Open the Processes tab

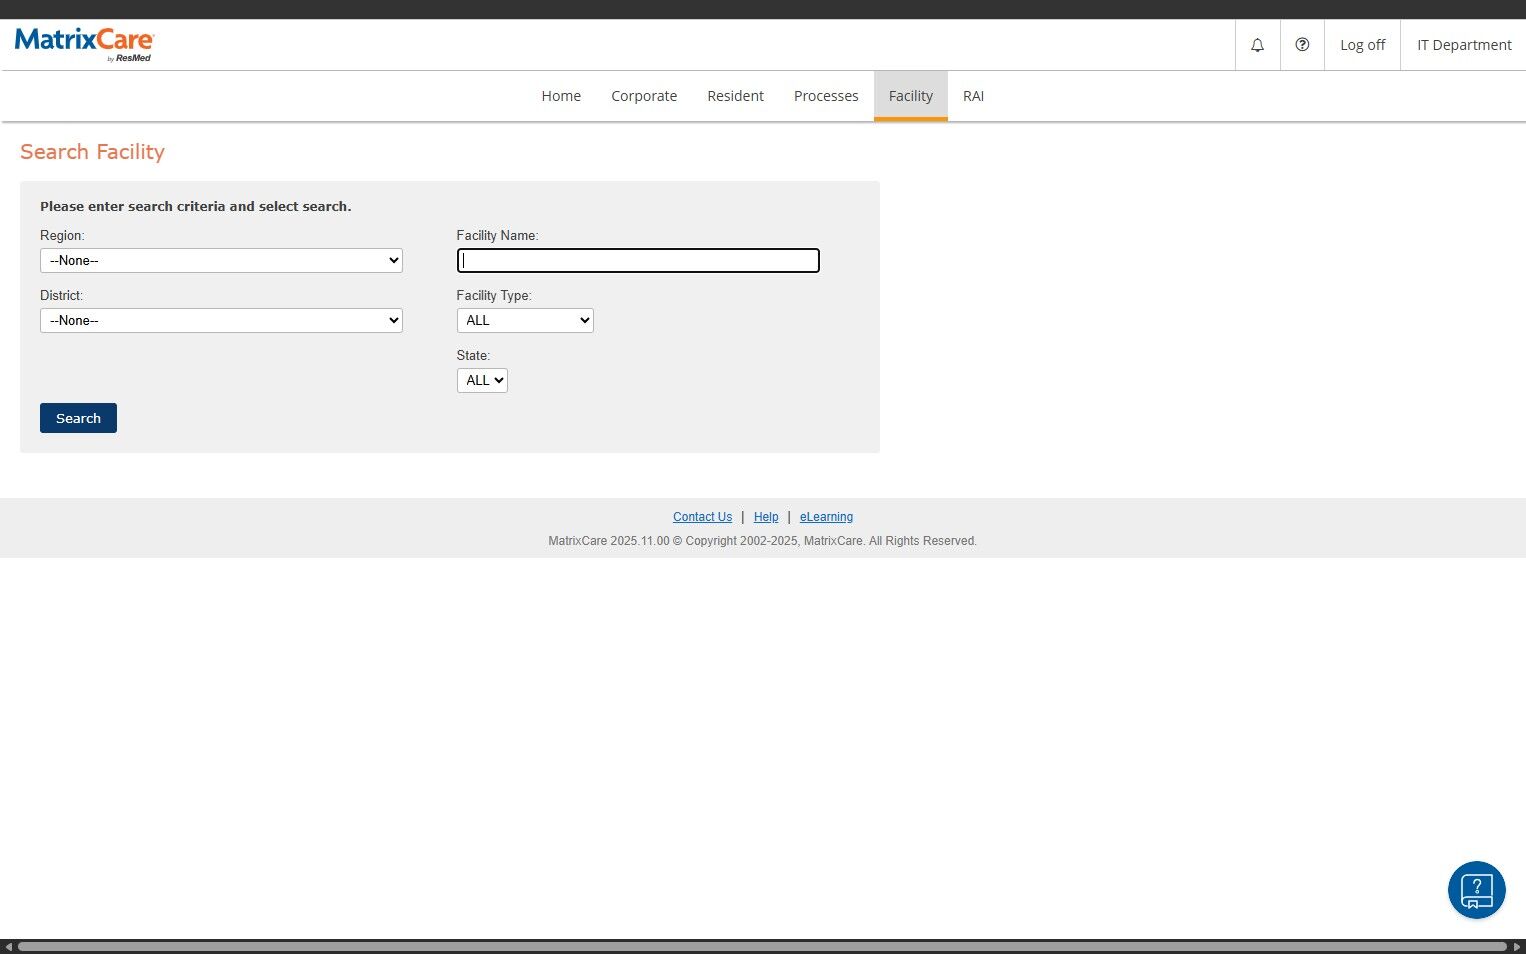pyautogui.click(x=826, y=96)
